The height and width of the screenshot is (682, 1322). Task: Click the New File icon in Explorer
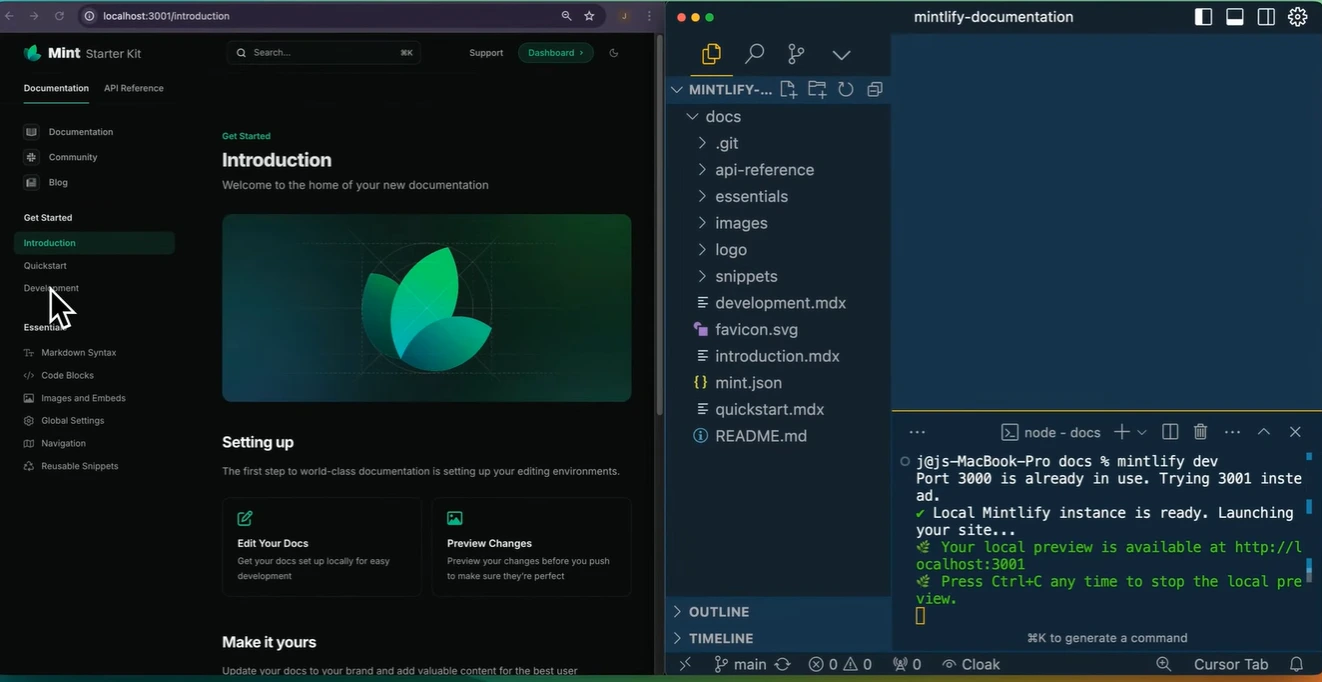[788, 89]
